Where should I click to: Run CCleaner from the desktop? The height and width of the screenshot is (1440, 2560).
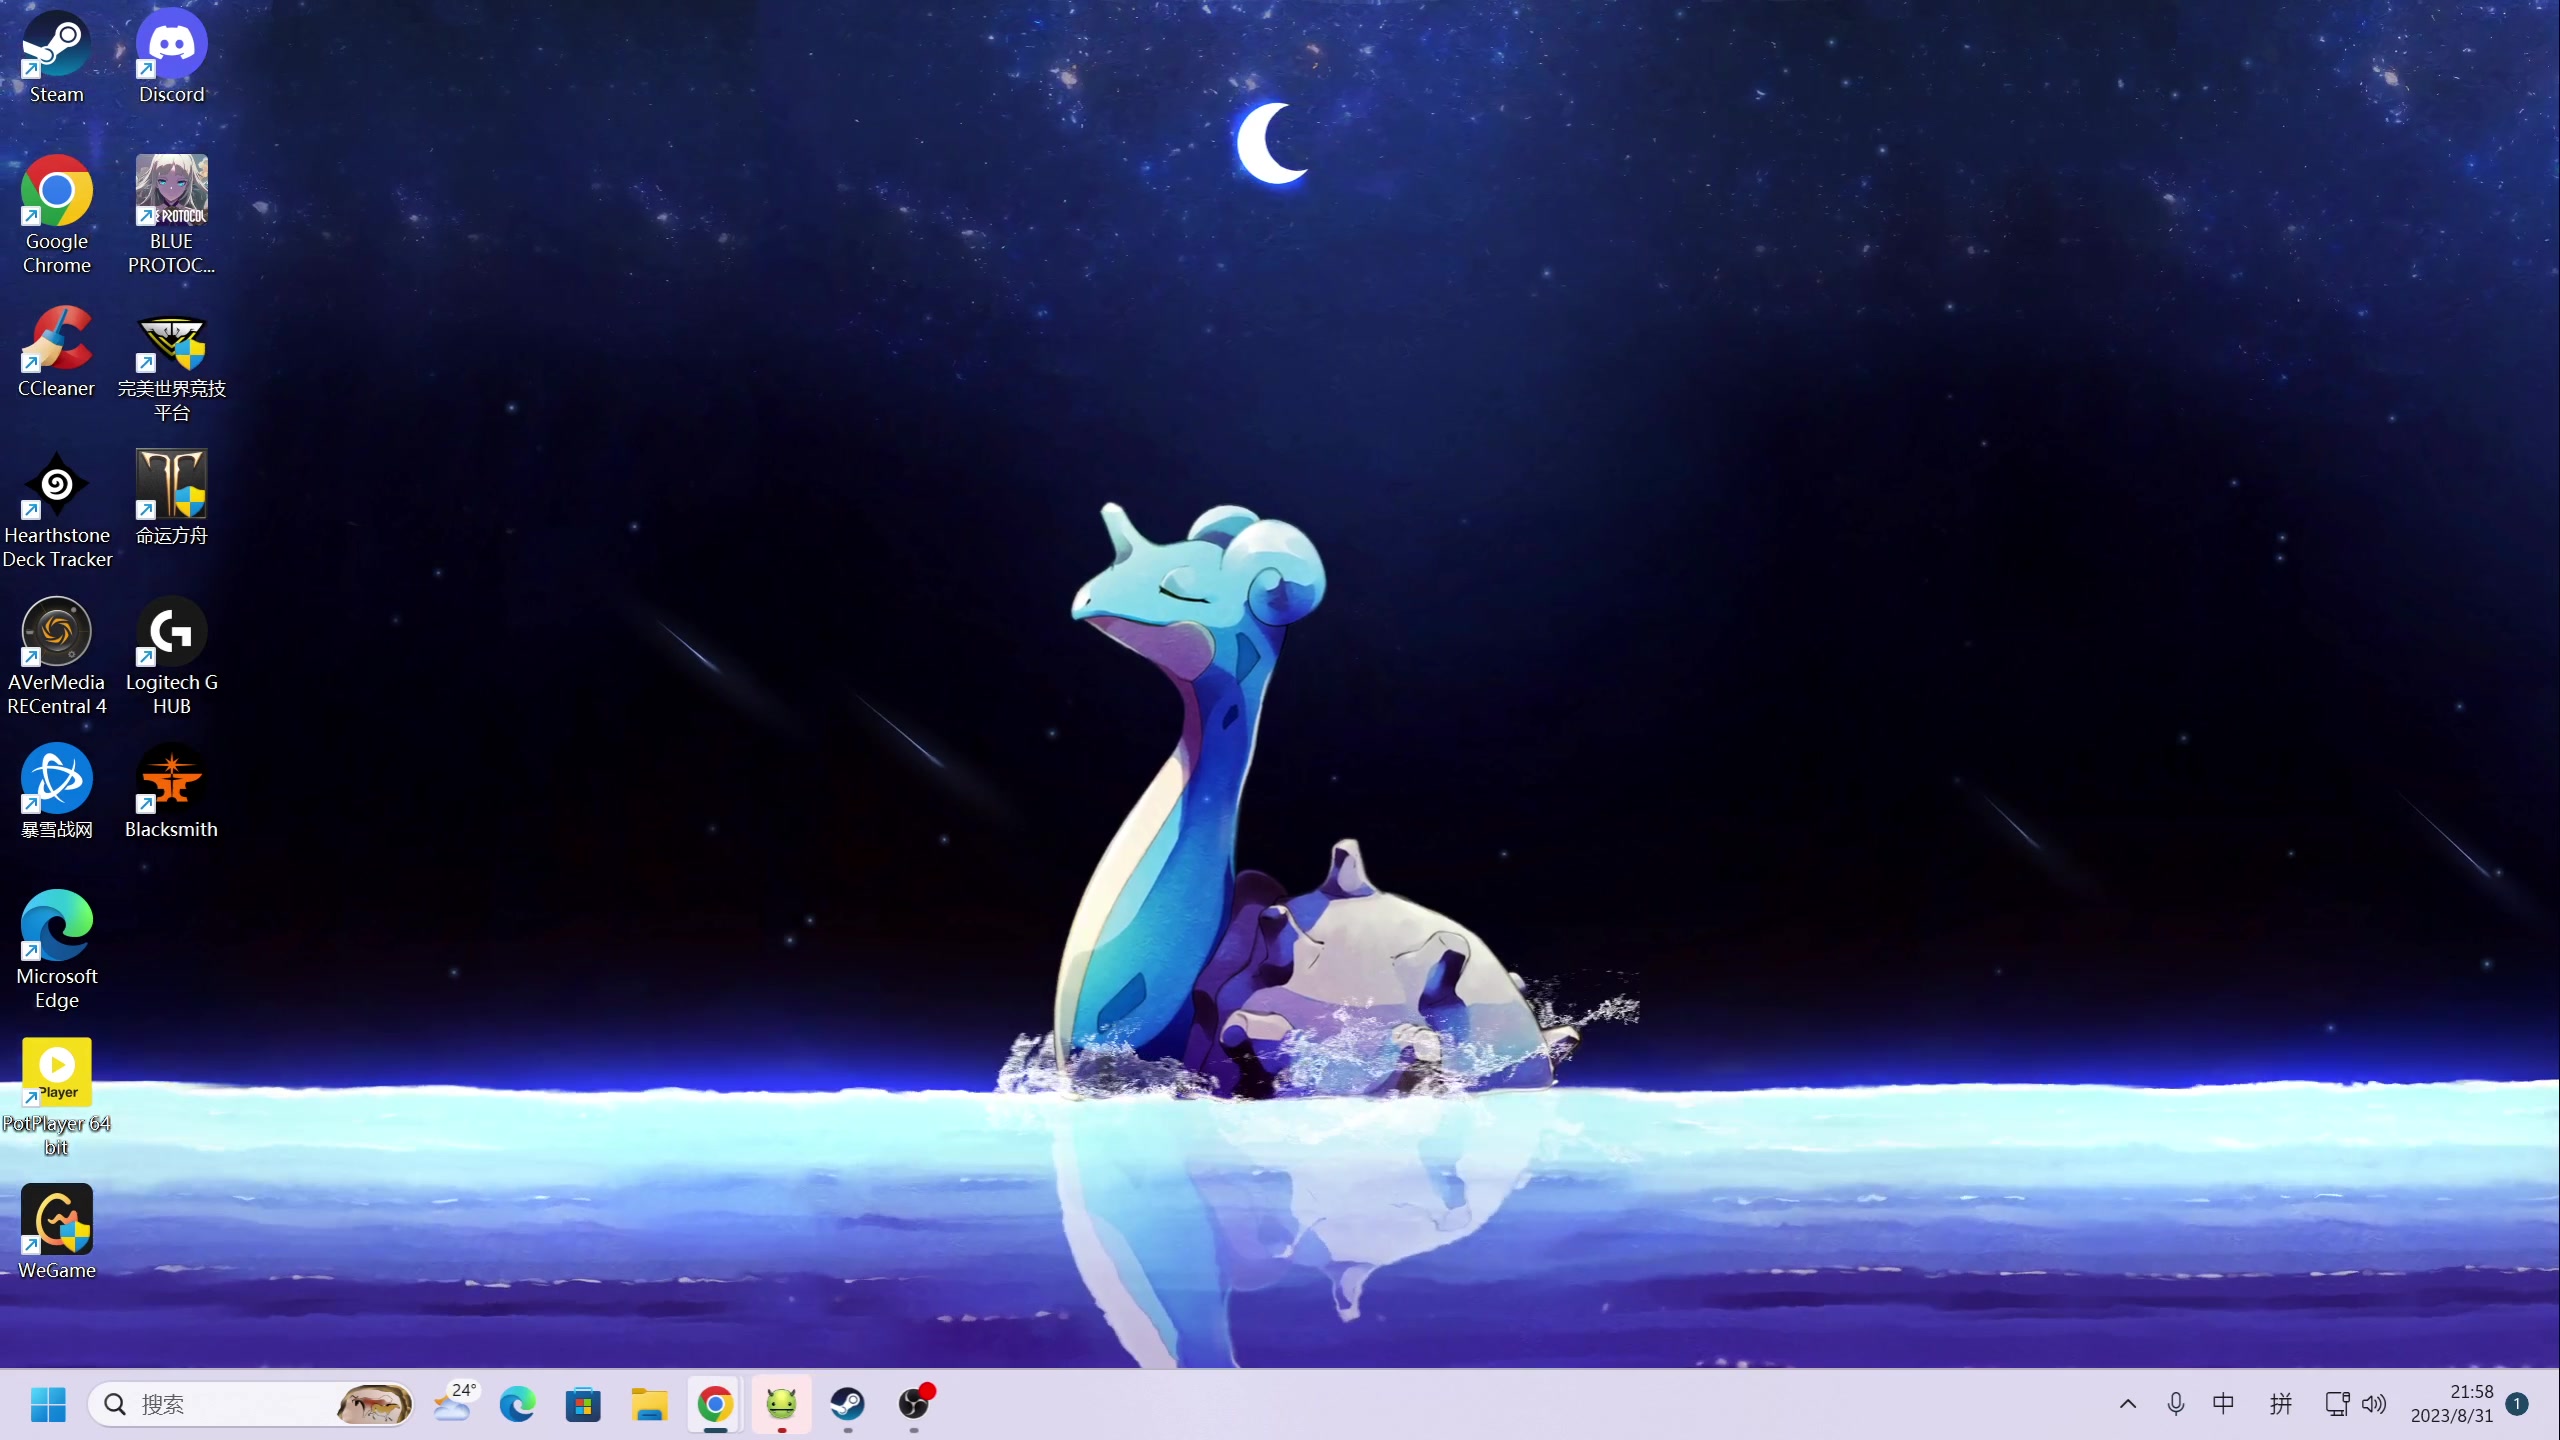57,340
